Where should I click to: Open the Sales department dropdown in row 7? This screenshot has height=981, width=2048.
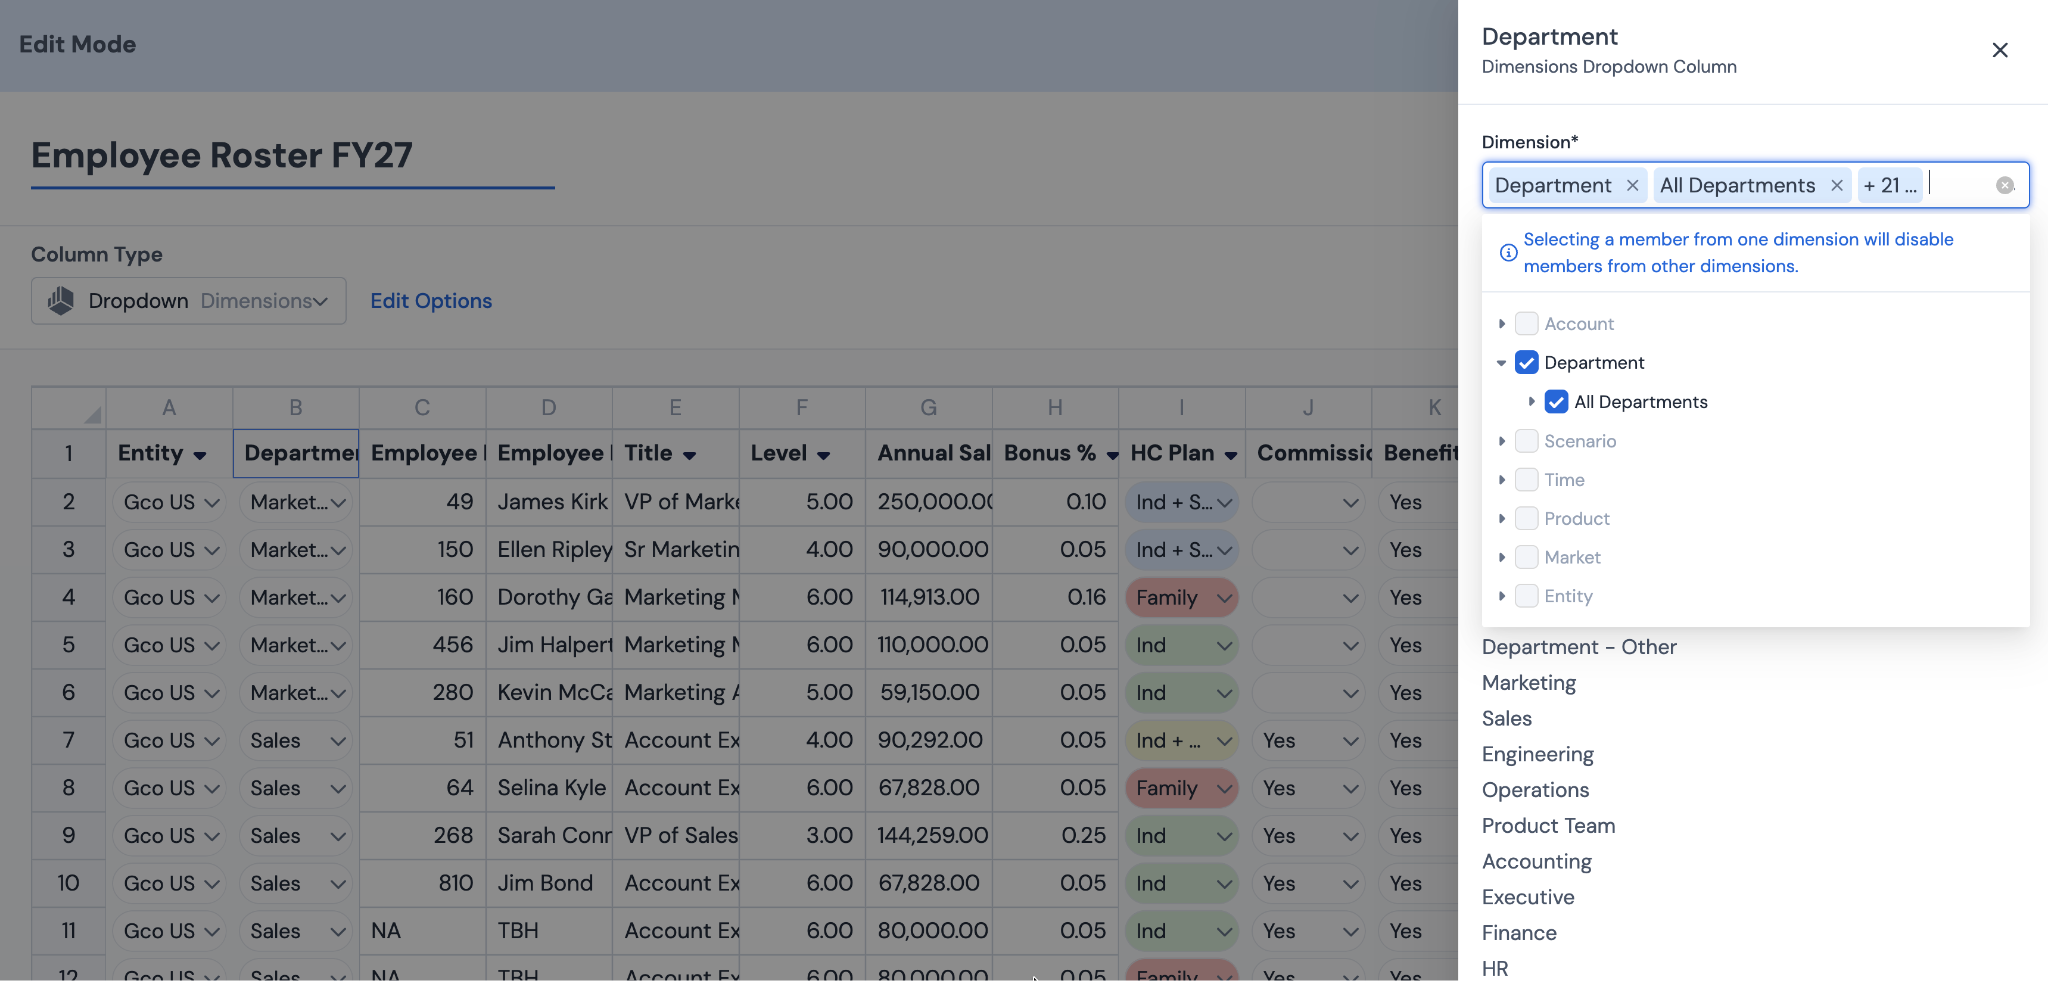pyautogui.click(x=296, y=741)
